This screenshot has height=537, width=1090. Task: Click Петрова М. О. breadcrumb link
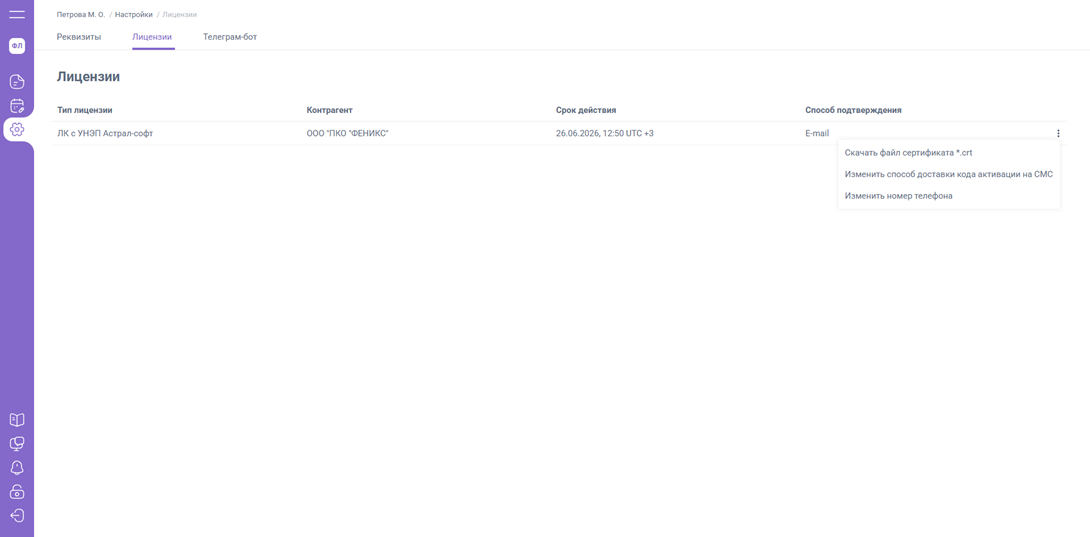81,15
